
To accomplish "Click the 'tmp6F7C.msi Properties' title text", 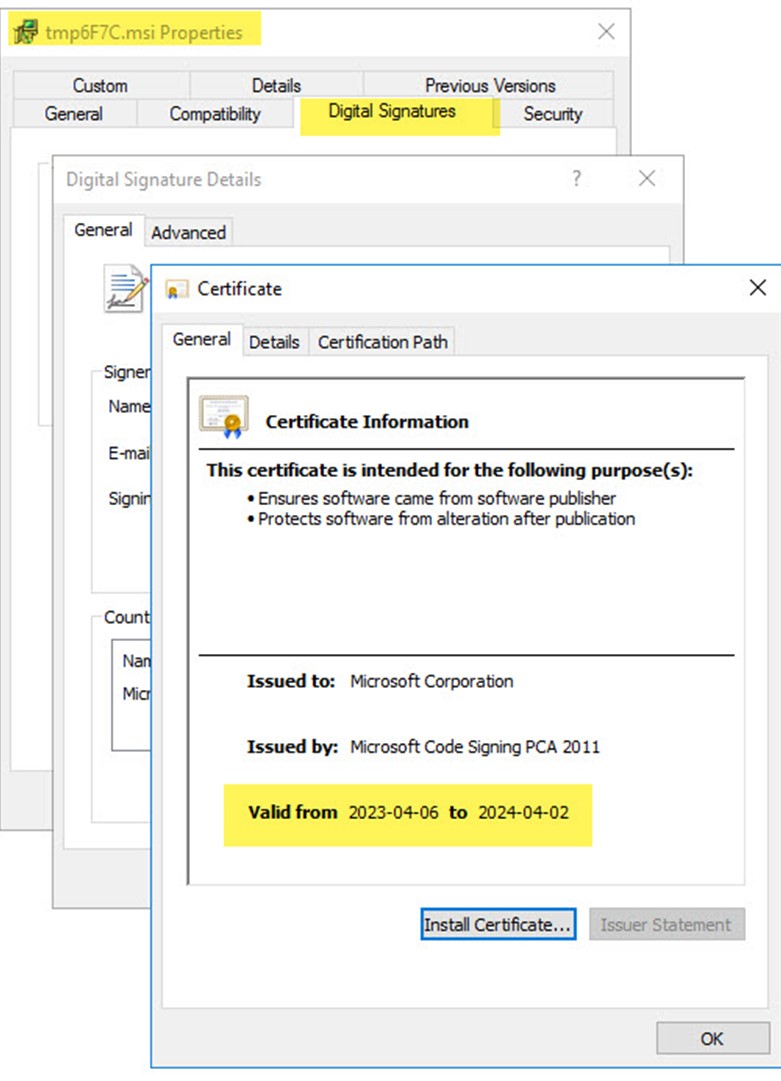I will pyautogui.click(x=144, y=32).
